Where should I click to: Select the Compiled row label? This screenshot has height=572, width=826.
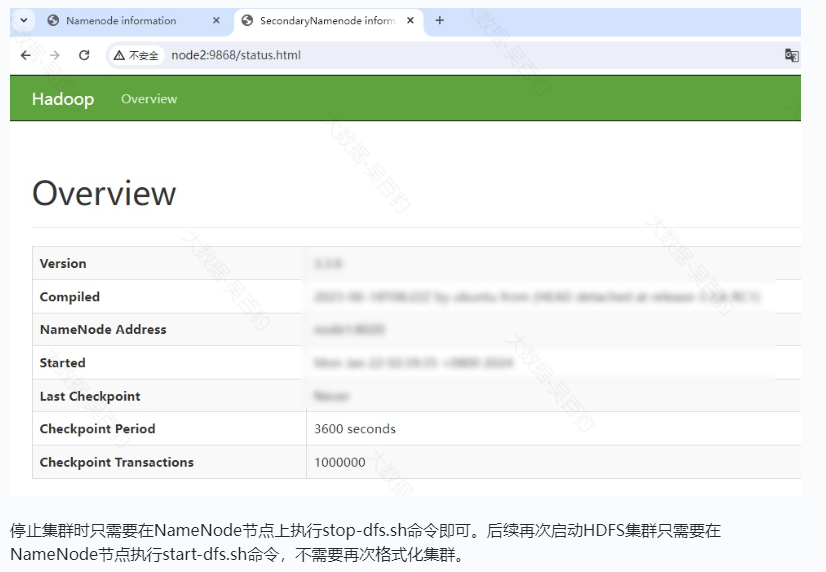click(70, 297)
